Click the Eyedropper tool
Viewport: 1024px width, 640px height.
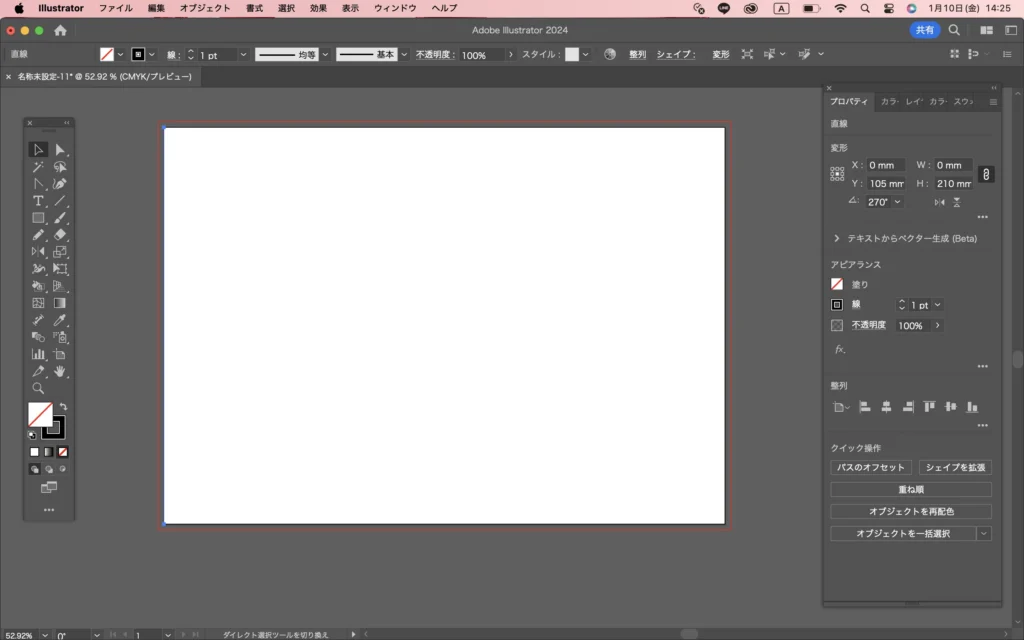60,320
